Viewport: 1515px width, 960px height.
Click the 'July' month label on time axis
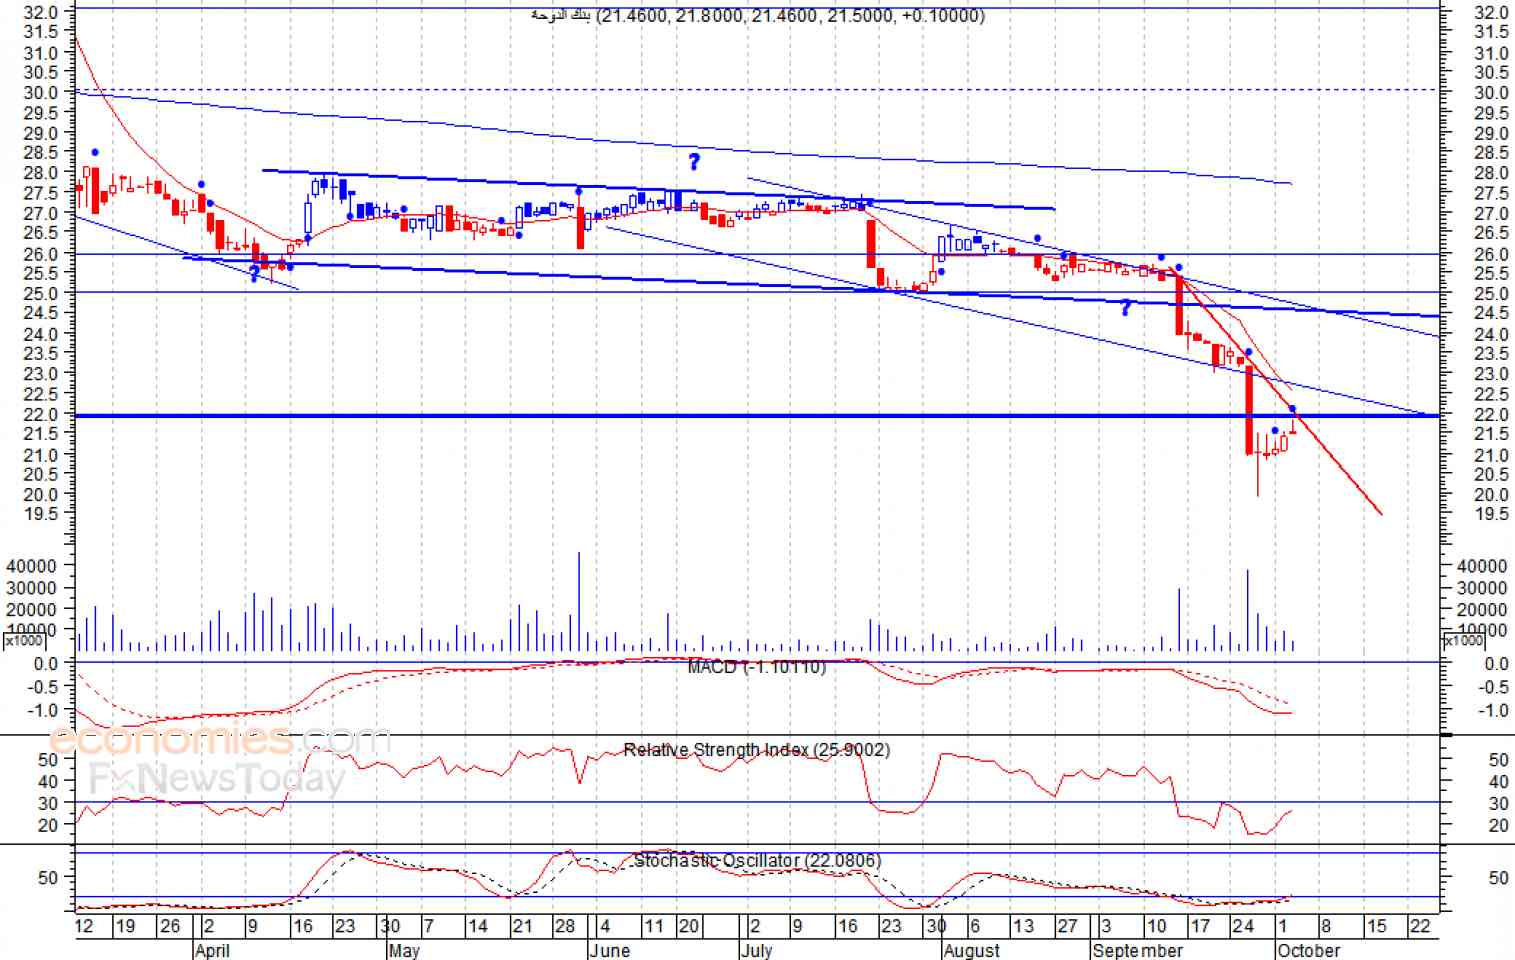point(757,950)
